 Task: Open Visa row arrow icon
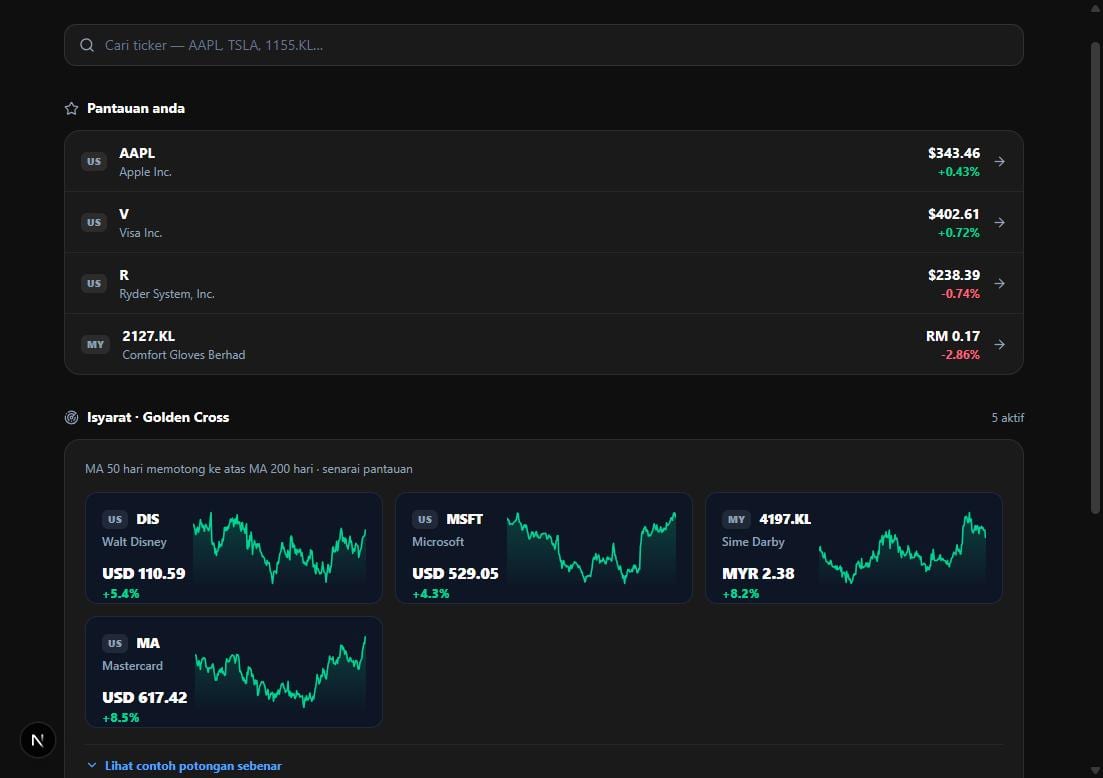pos(1000,222)
